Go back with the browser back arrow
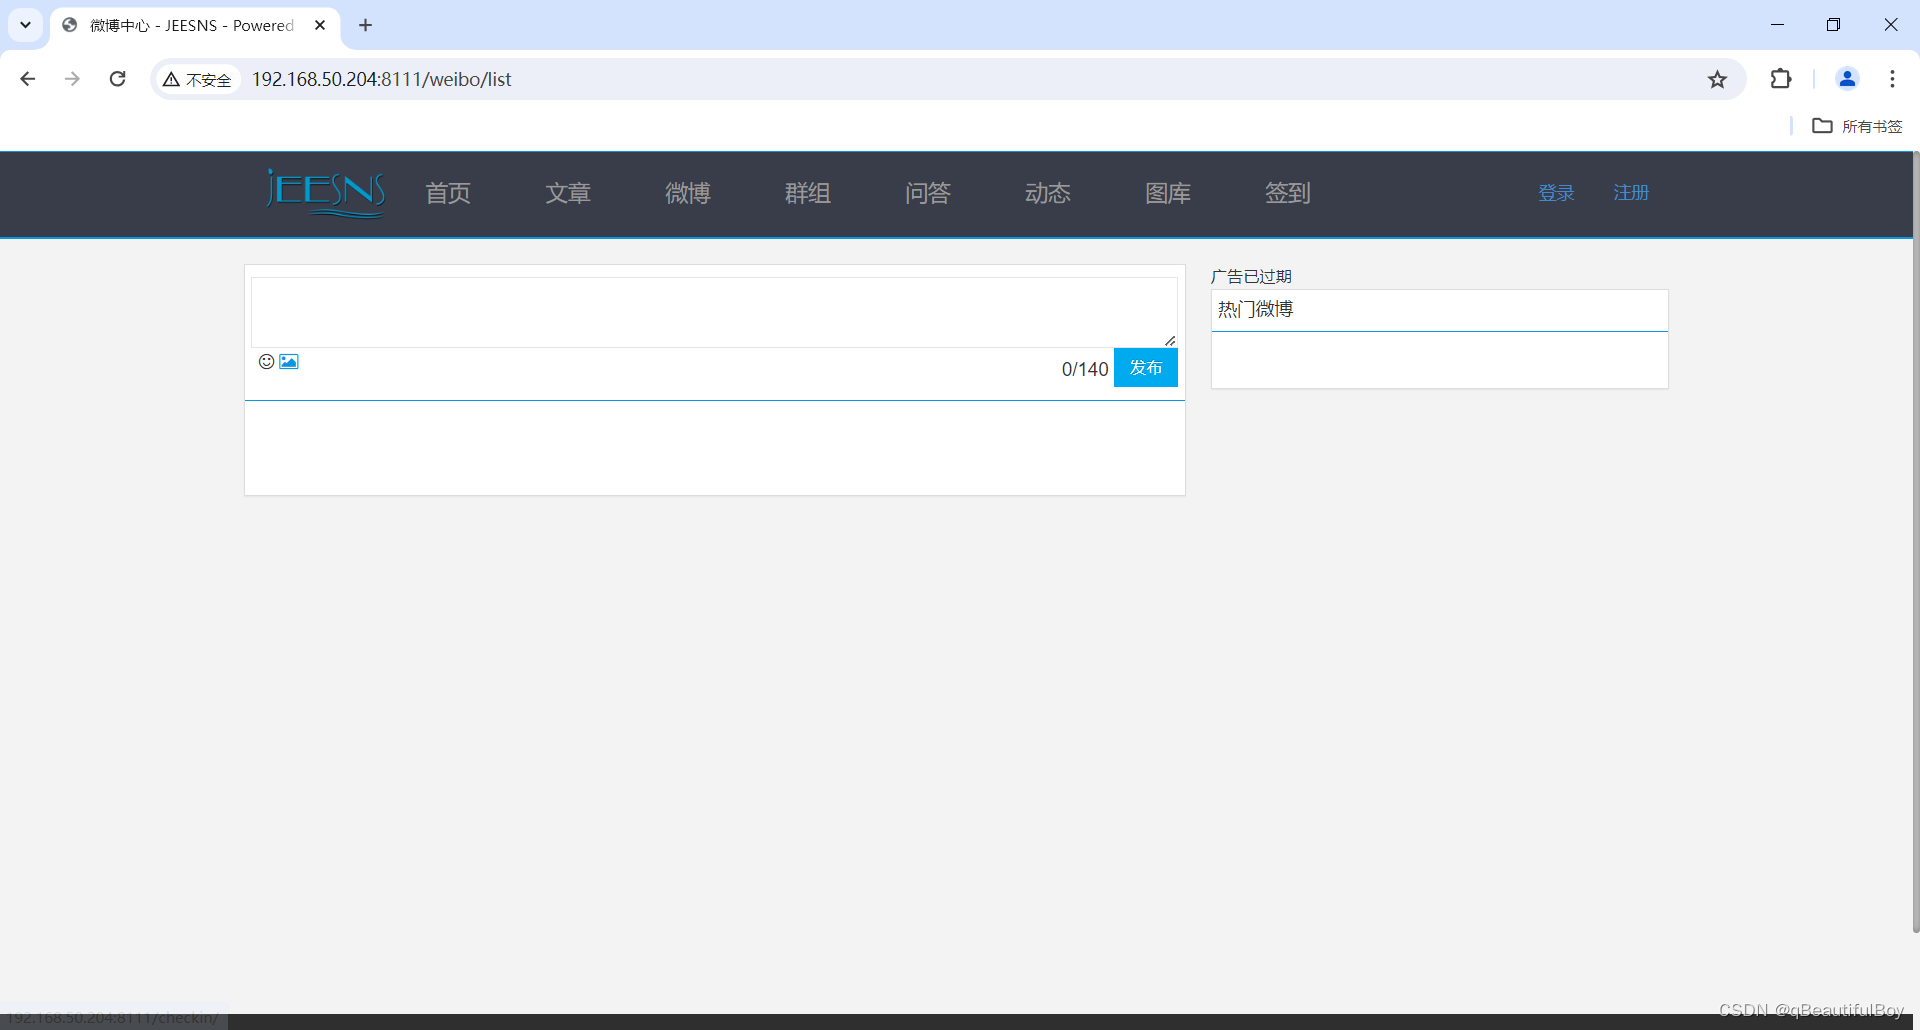Screen dimensions: 1920x1030 click(x=28, y=79)
